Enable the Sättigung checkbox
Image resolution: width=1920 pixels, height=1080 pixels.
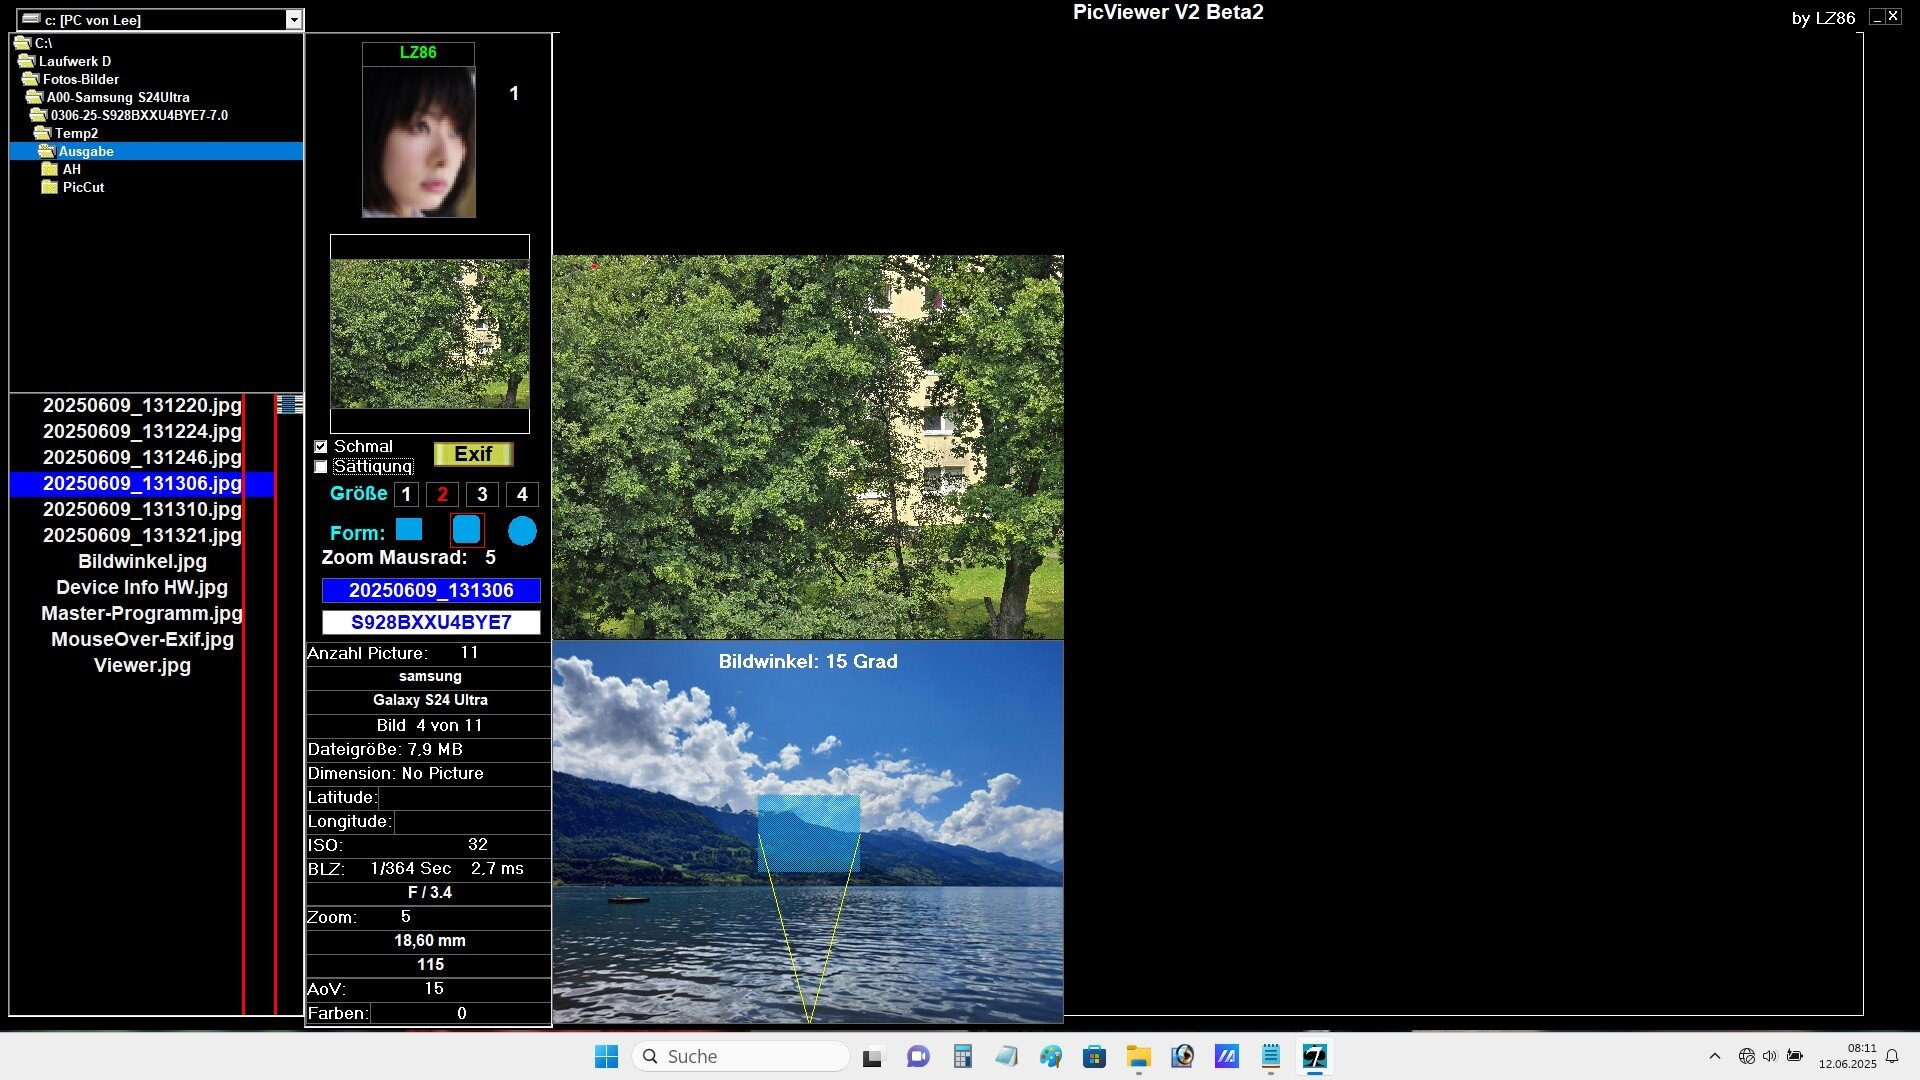(321, 467)
